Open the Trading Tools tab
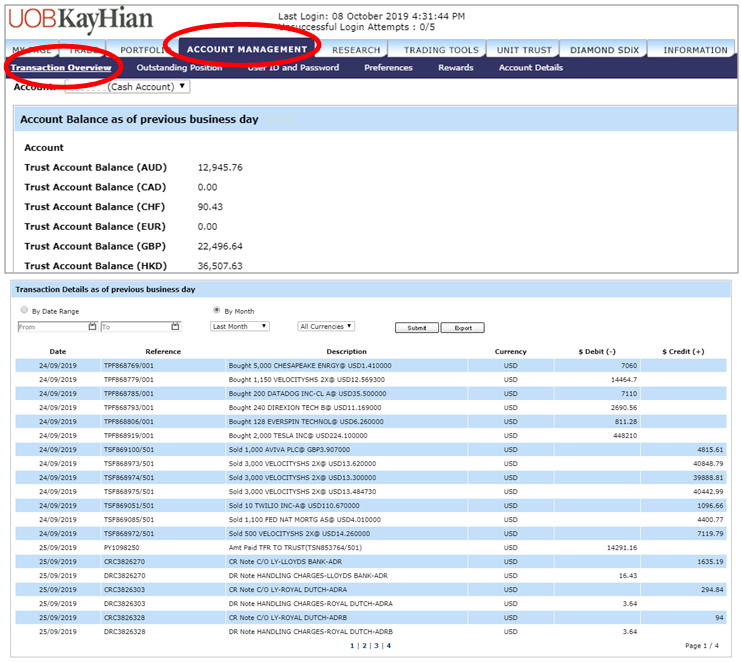The image size is (741, 662). click(x=440, y=50)
